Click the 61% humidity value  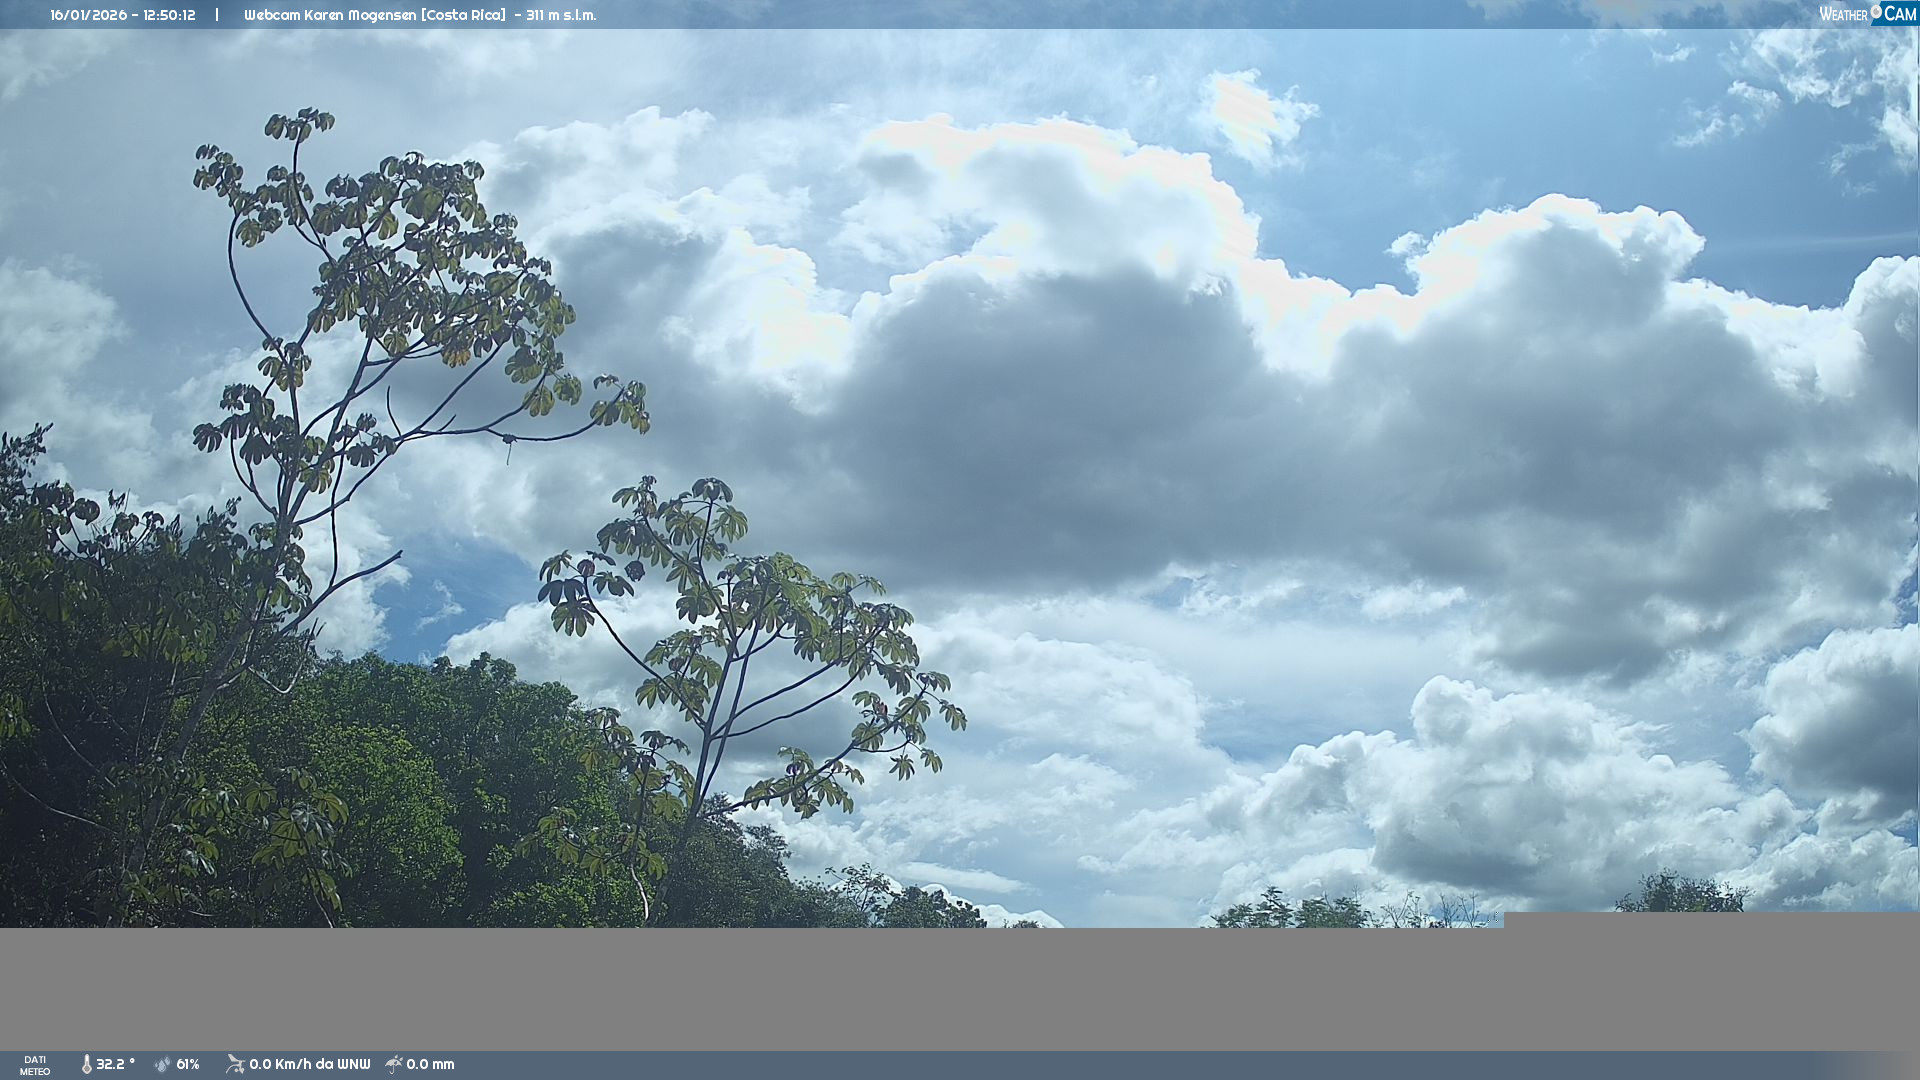[x=188, y=1065]
